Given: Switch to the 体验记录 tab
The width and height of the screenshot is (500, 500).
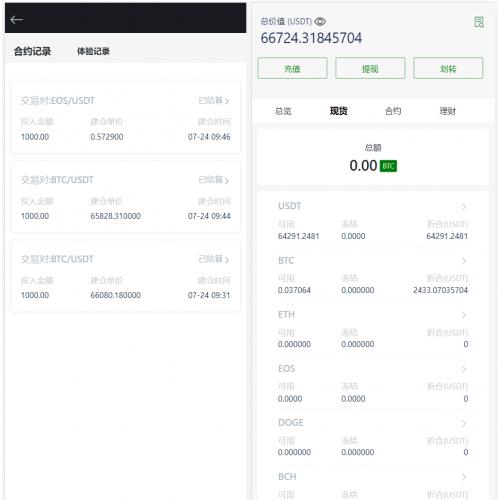Looking at the screenshot, I should [93, 51].
